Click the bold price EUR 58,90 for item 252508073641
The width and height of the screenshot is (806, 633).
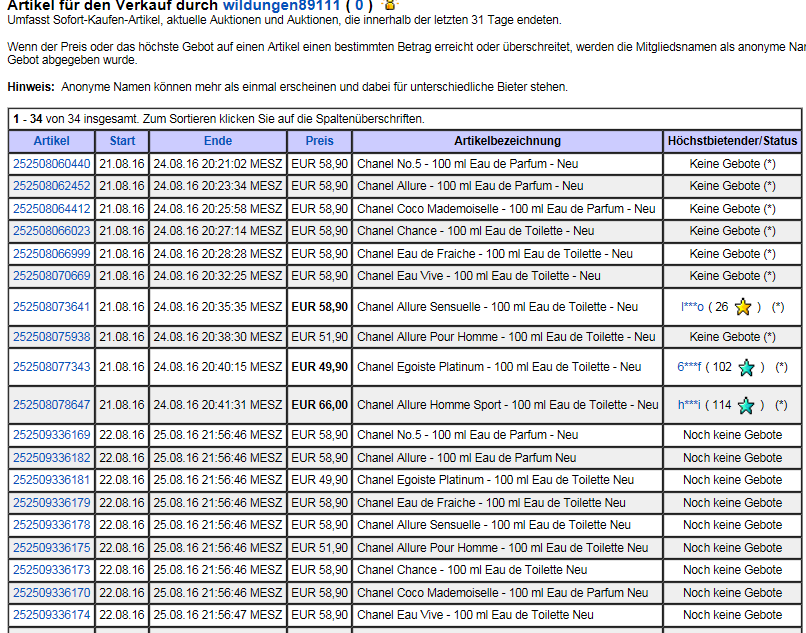pos(320,307)
